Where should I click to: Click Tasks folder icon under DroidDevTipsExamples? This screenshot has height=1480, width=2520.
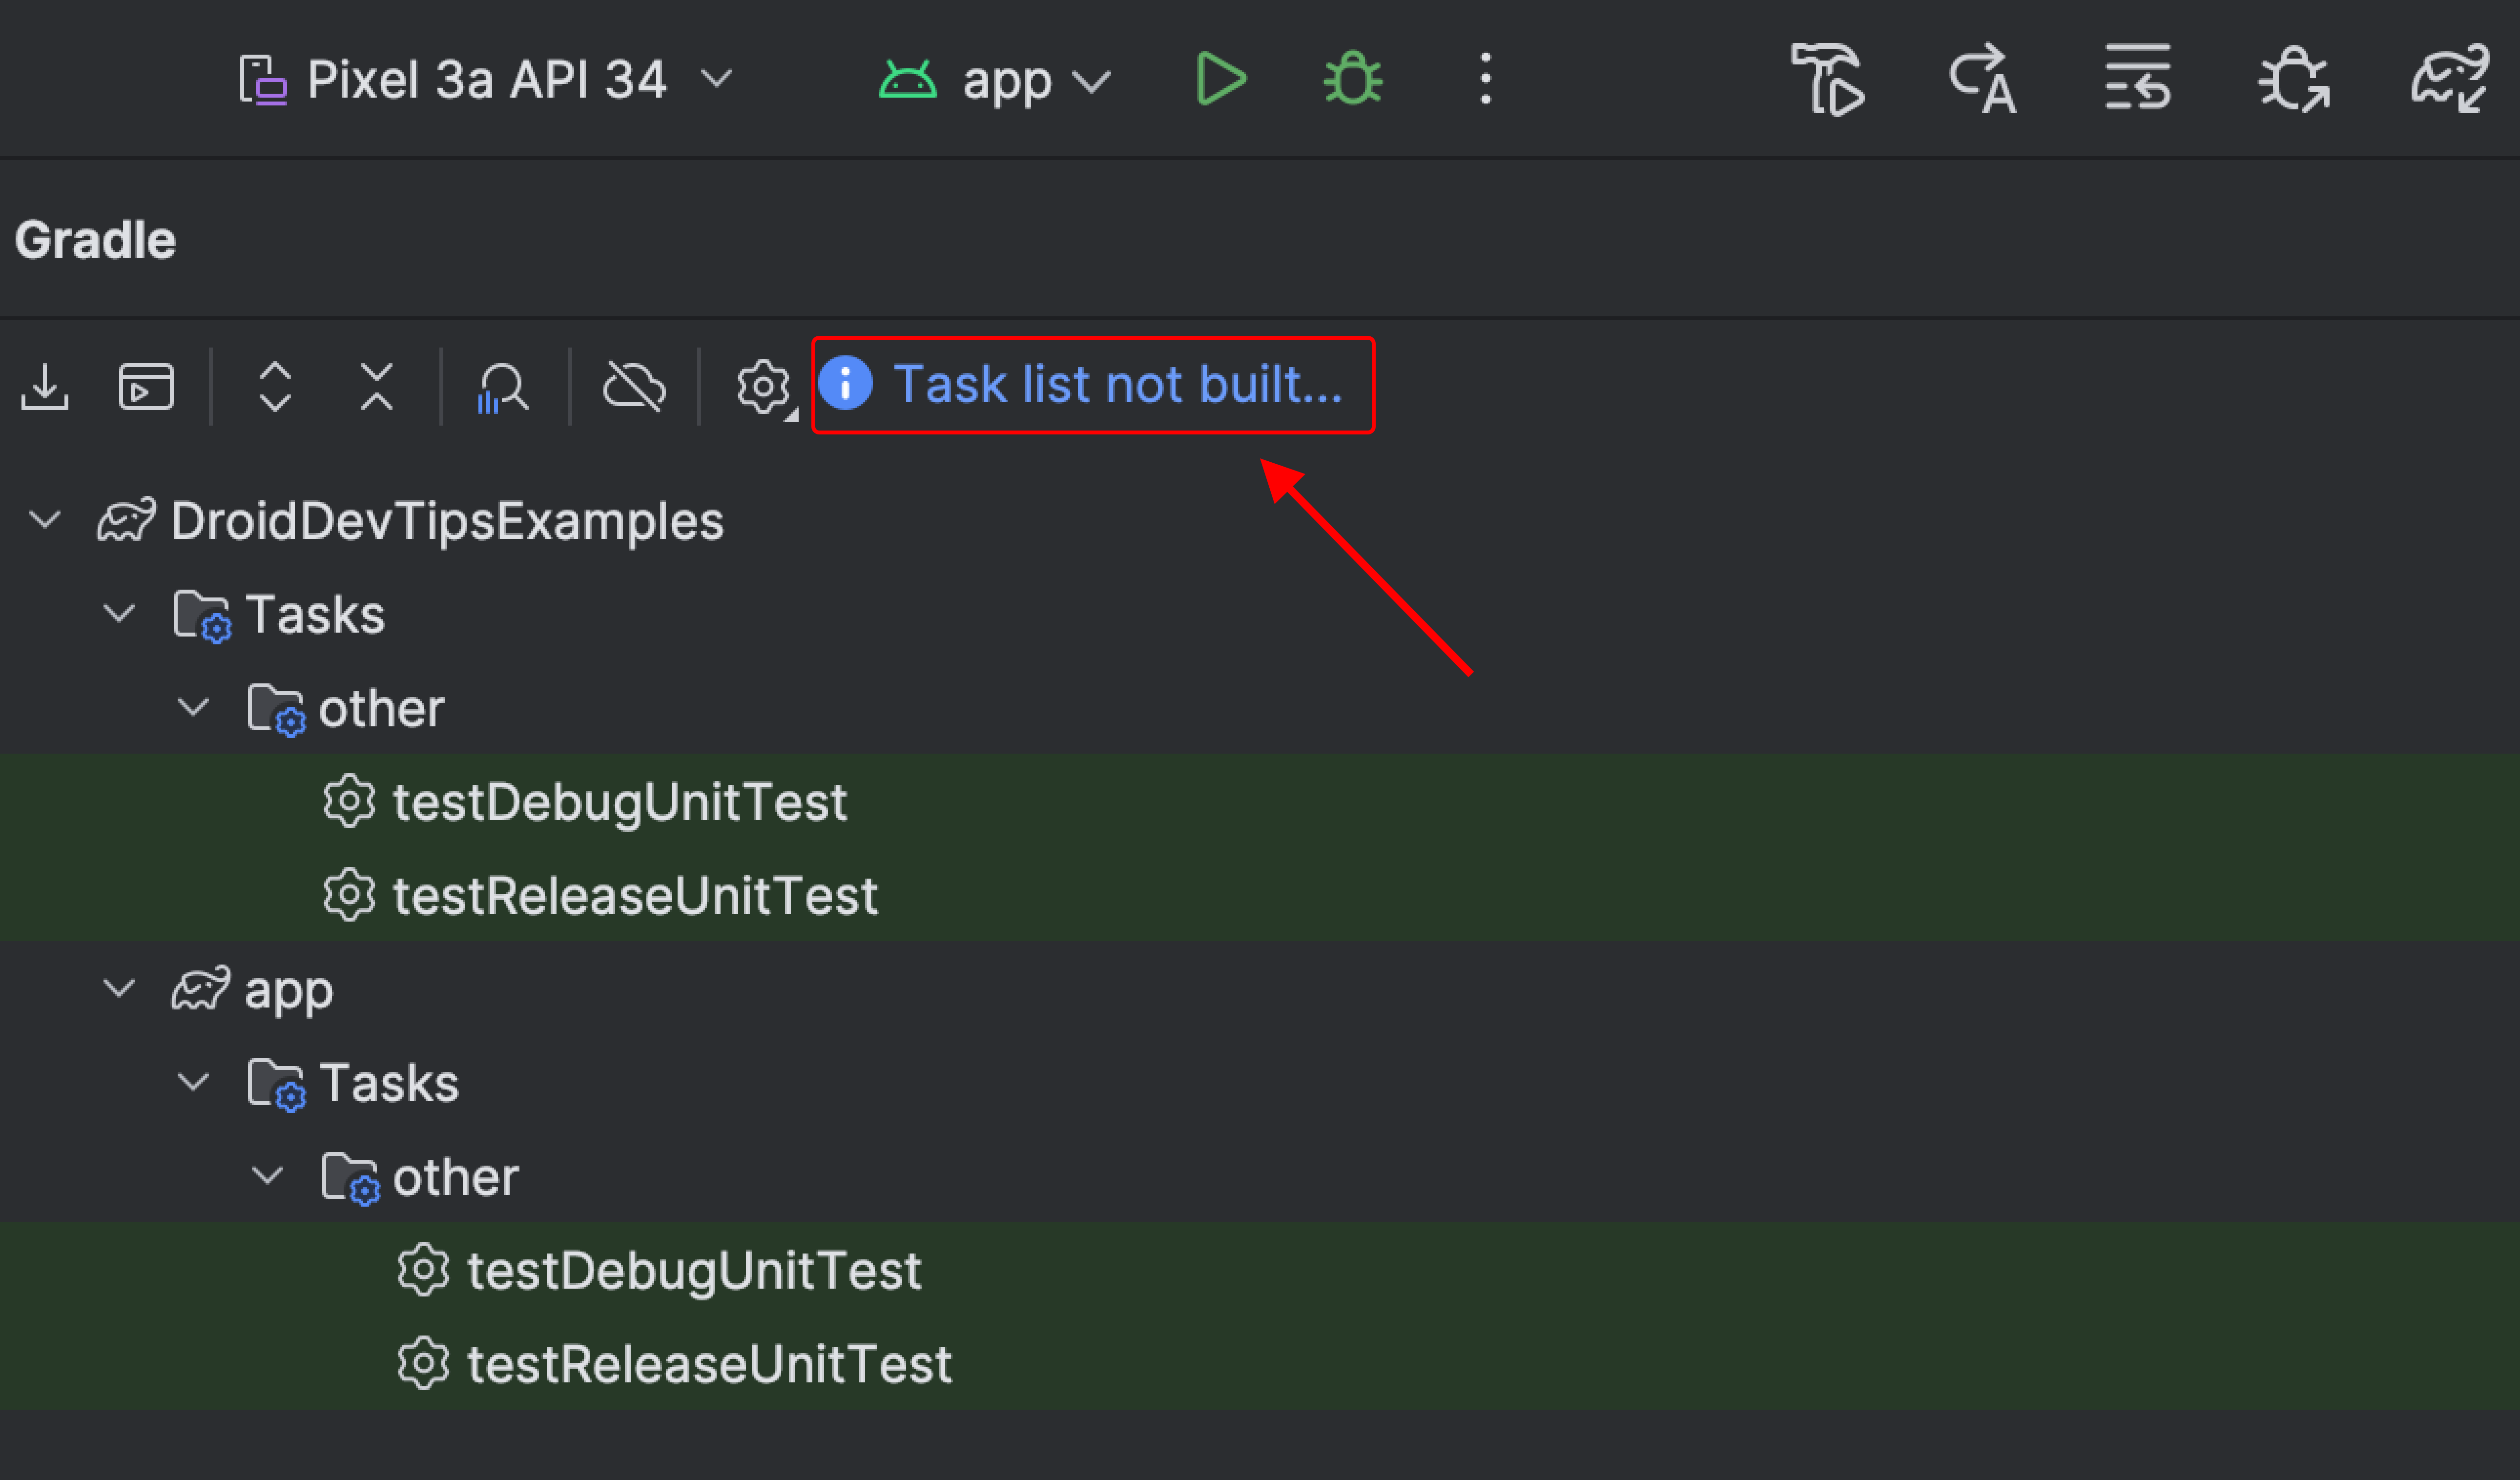(202, 616)
